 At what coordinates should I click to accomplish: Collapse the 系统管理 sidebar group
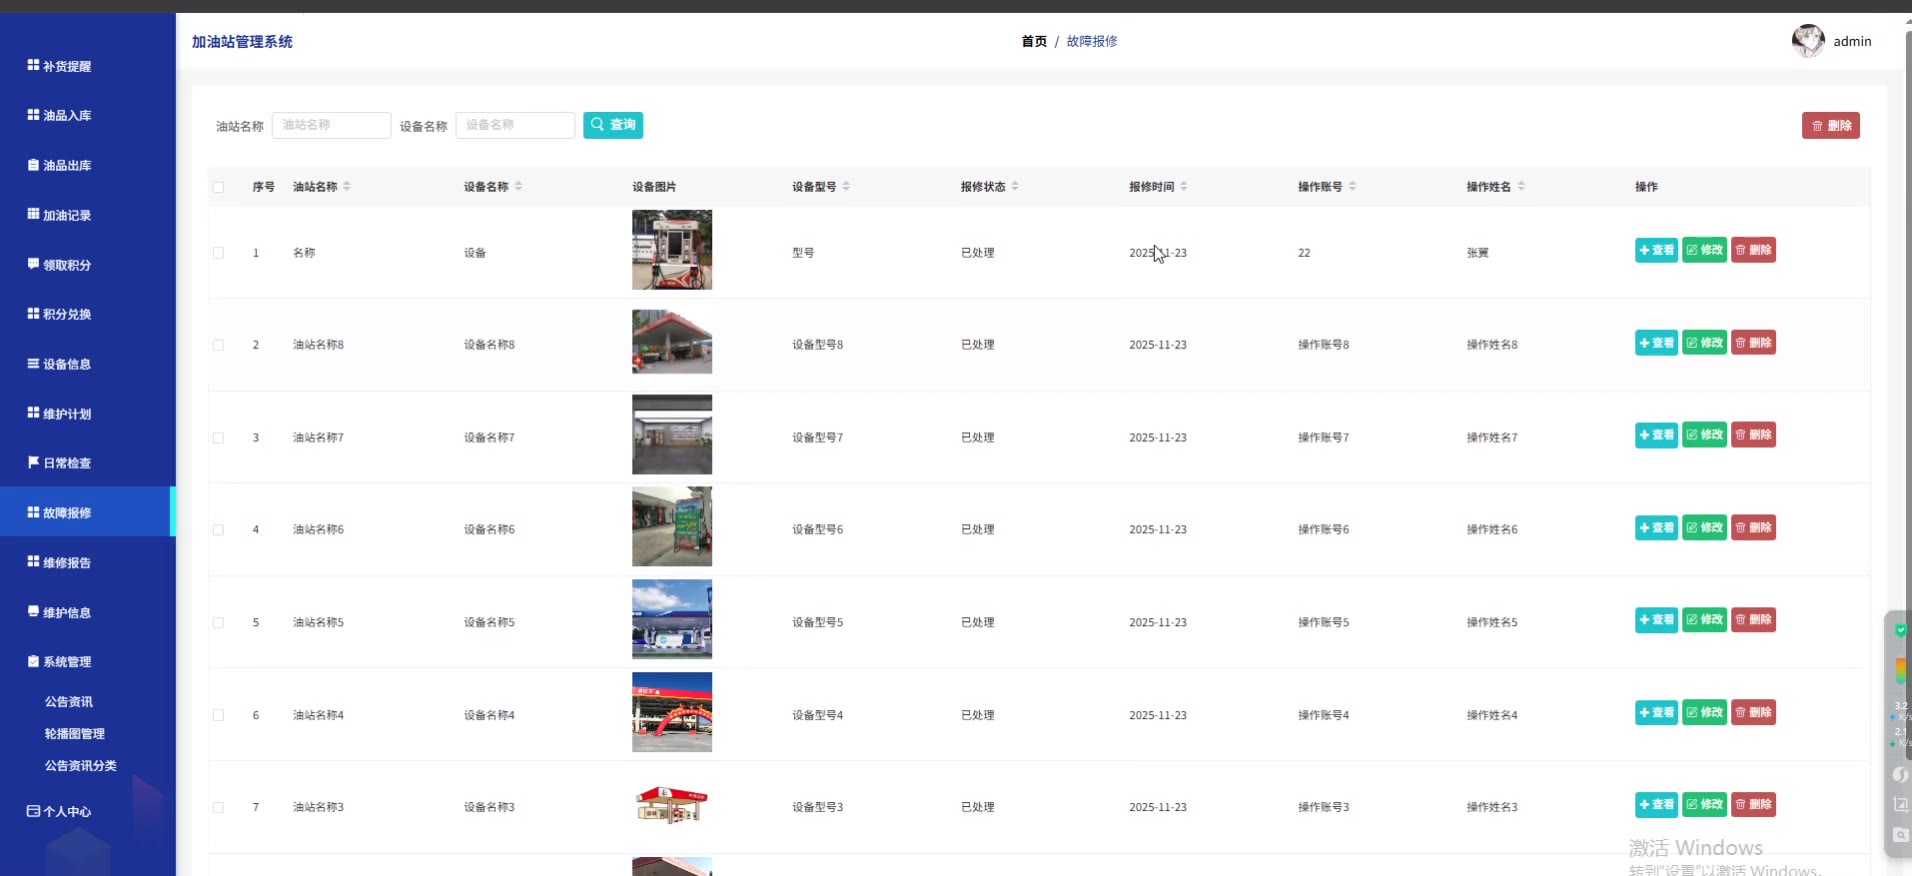click(x=67, y=662)
